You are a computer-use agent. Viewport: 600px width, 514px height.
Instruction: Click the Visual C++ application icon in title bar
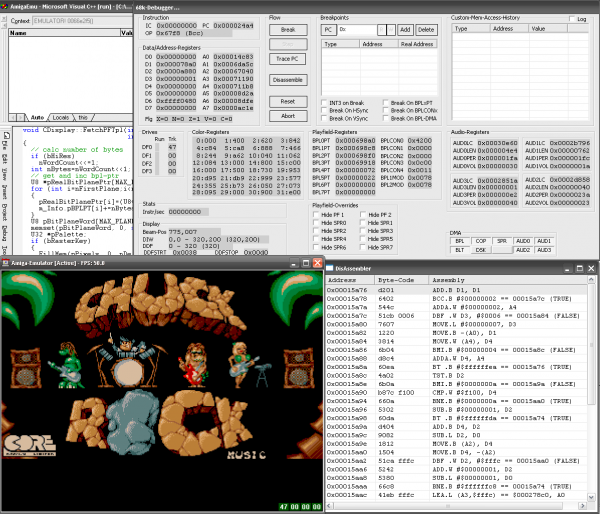click(4, 7)
